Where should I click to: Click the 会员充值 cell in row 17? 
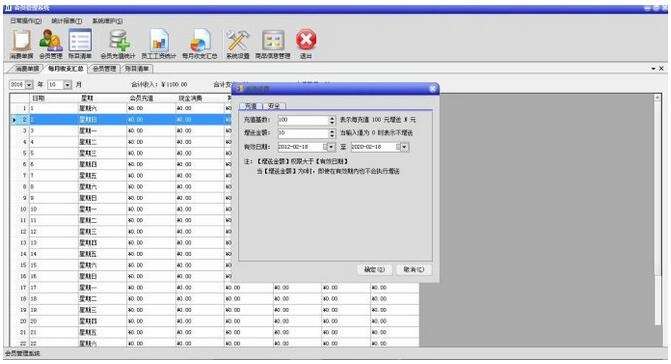pyautogui.click(x=151, y=288)
